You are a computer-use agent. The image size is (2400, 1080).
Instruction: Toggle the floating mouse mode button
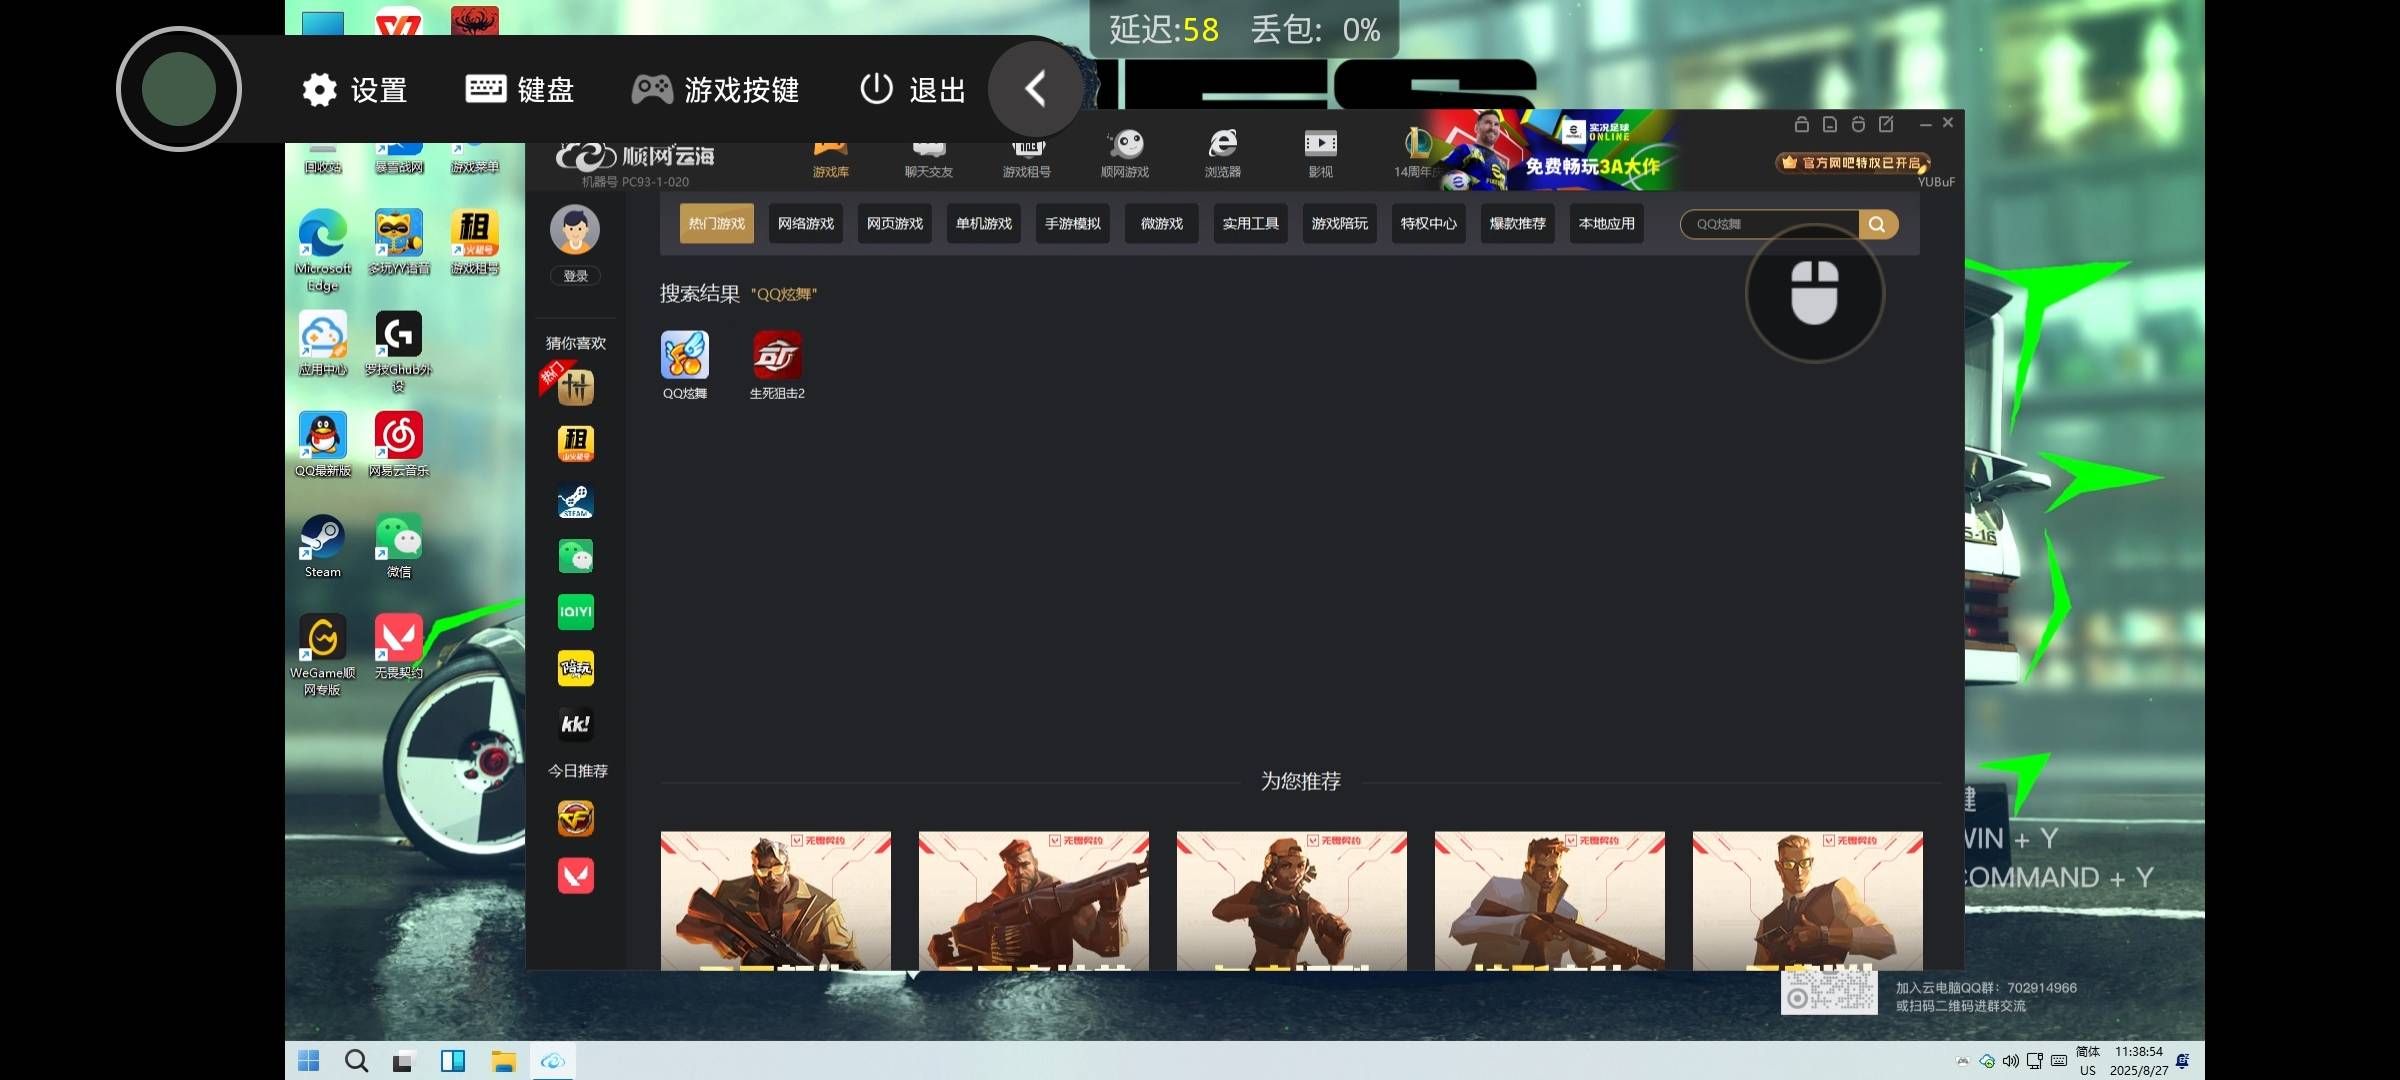[x=1814, y=293]
